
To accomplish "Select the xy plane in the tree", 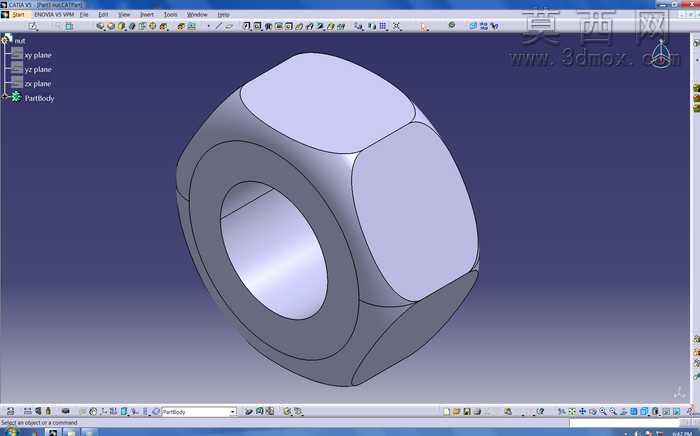I will point(38,55).
